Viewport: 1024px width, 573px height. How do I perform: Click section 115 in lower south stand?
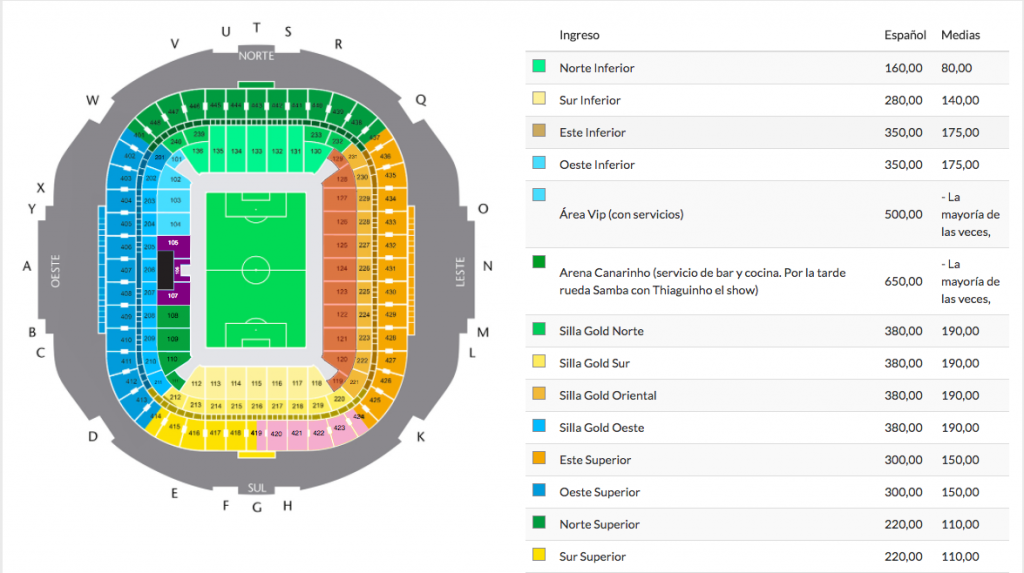pyautogui.click(x=257, y=383)
